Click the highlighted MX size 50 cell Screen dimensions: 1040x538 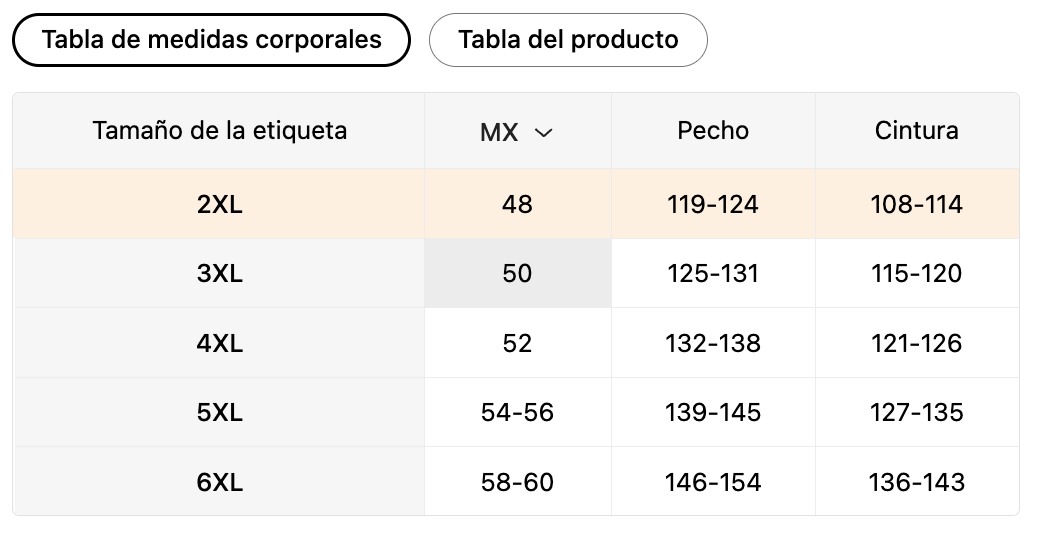pos(517,273)
